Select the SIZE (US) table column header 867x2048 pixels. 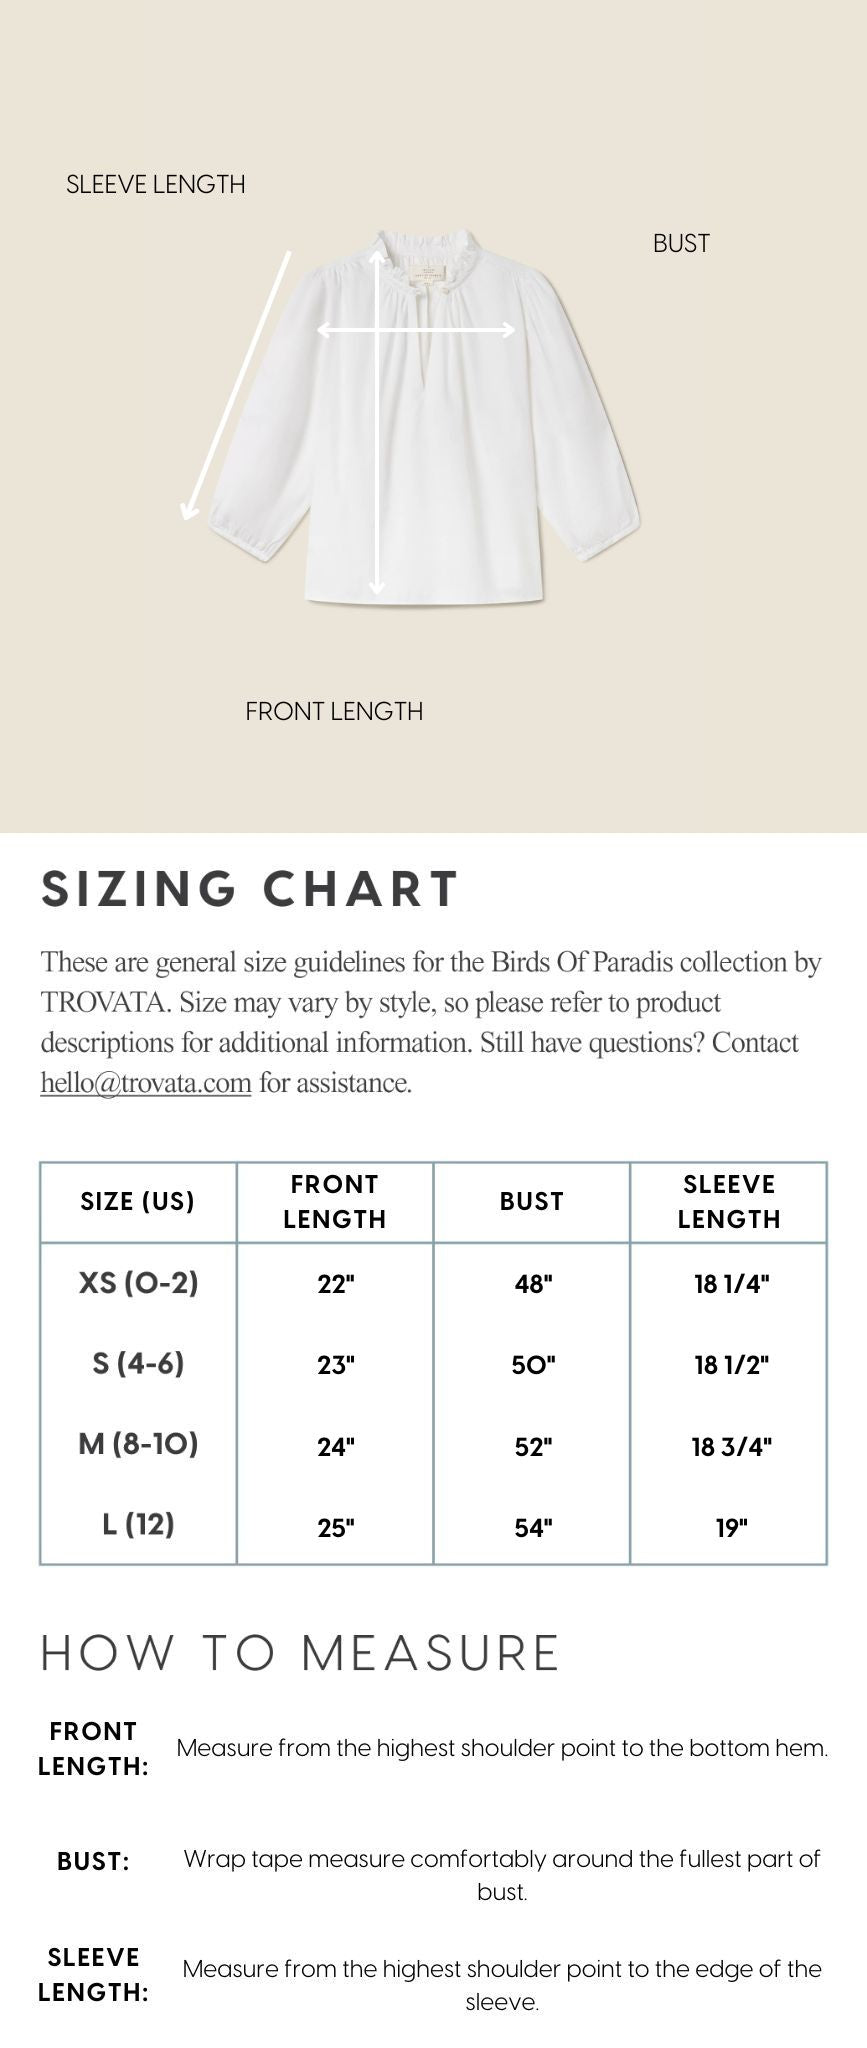[x=138, y=1201]
